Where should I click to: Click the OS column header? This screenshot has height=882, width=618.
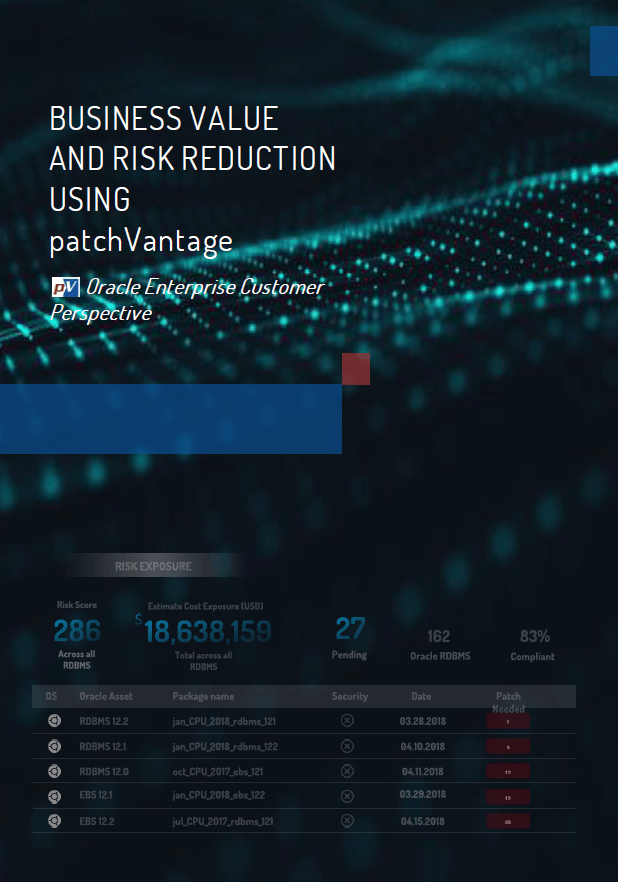(x=51, y=696)
